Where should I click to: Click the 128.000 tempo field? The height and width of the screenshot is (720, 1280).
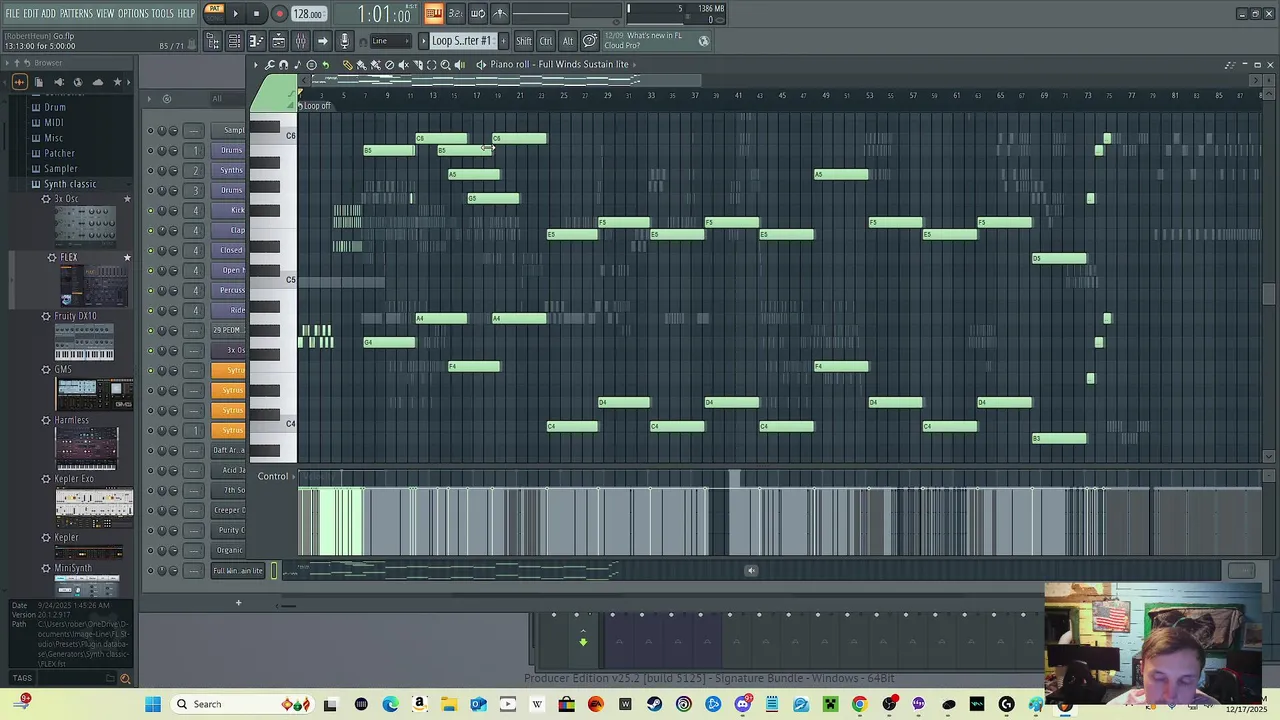308,14
